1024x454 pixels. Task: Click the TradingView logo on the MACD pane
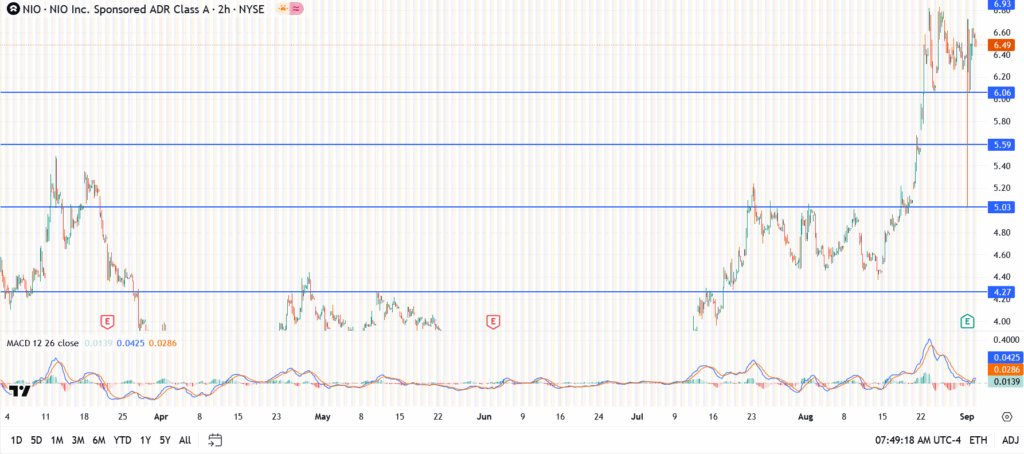click(20, 391)
